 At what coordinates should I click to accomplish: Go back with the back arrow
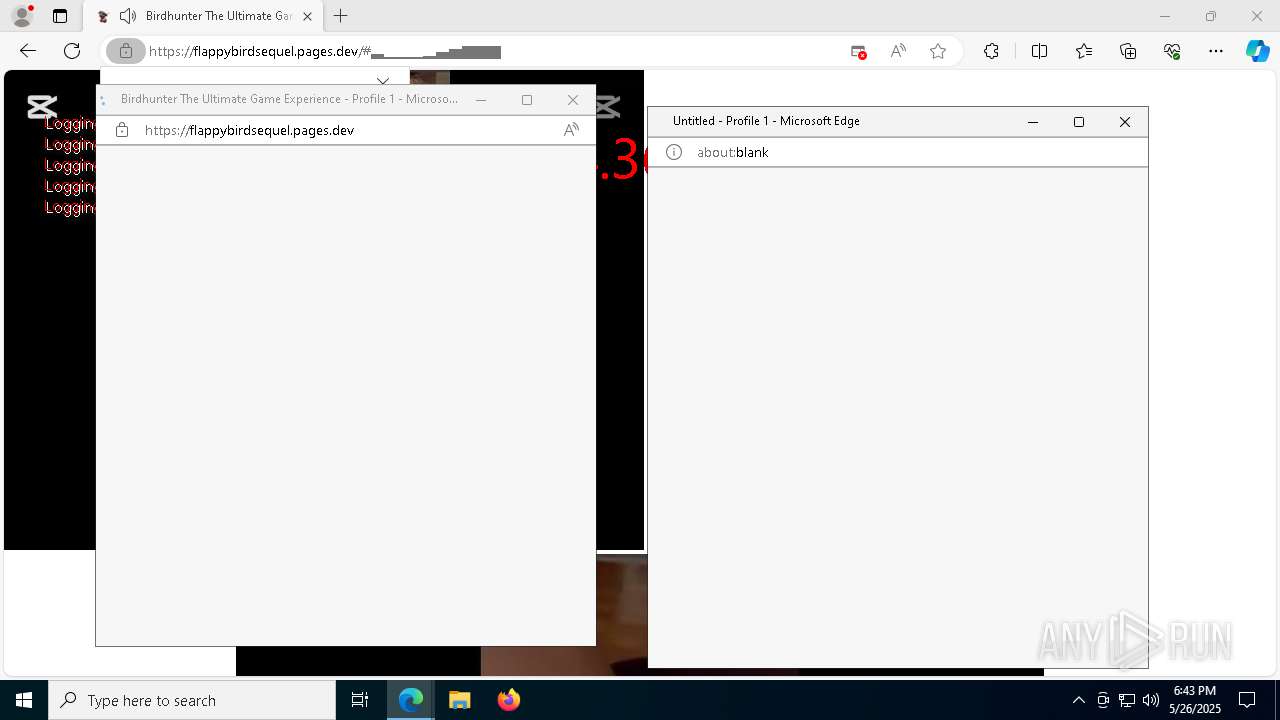coord(28,51)
